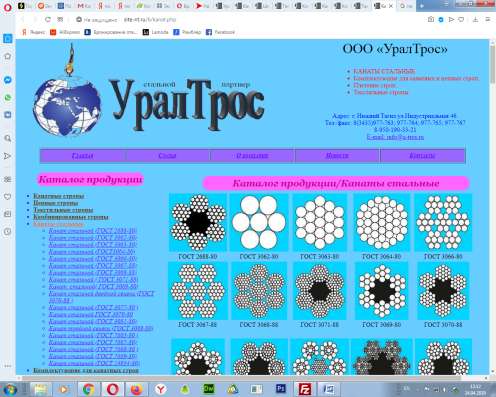The height and width of the screenshot is (397, 496).
Task: Open Комплектующие для канатных строп link
Action: (86, 370)
